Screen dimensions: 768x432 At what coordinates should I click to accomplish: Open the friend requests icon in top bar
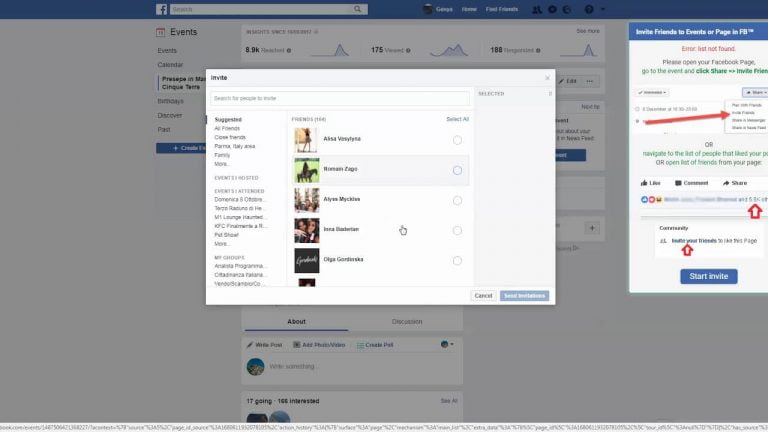point(537,9)
